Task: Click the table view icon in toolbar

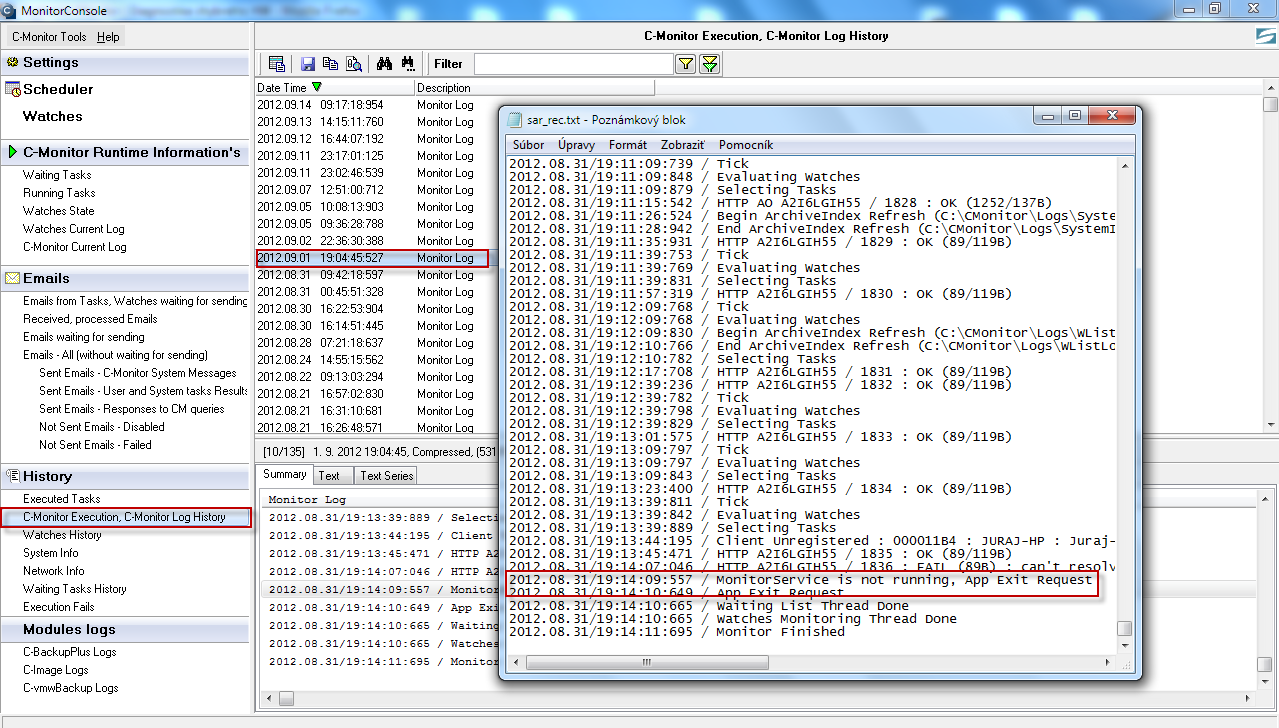Action: point(277,64)
